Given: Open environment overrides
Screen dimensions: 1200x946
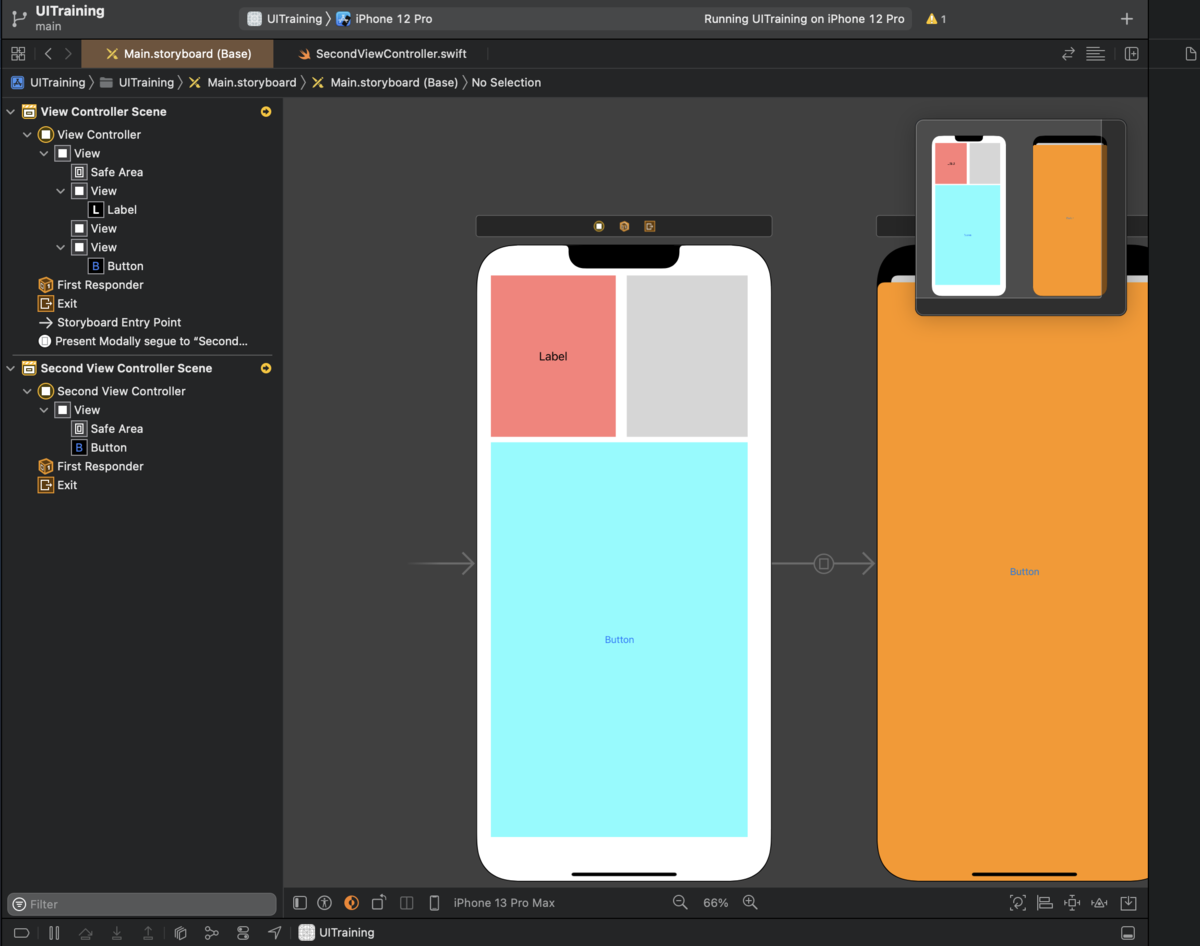Looking at the screenshot, I should pyautogui.click(x=243, y=933).
